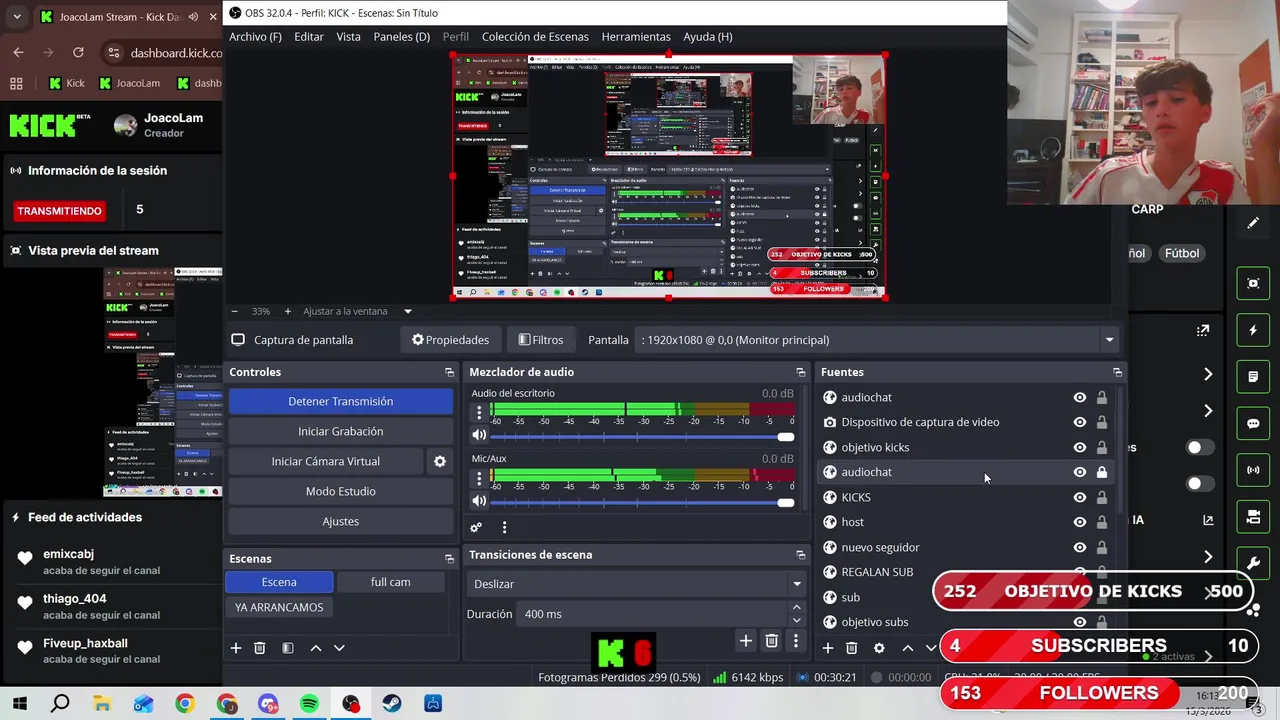Screen dimensions: 1280x720
Task: Hide the objetivo kicks source
Action: point(1080,447)
